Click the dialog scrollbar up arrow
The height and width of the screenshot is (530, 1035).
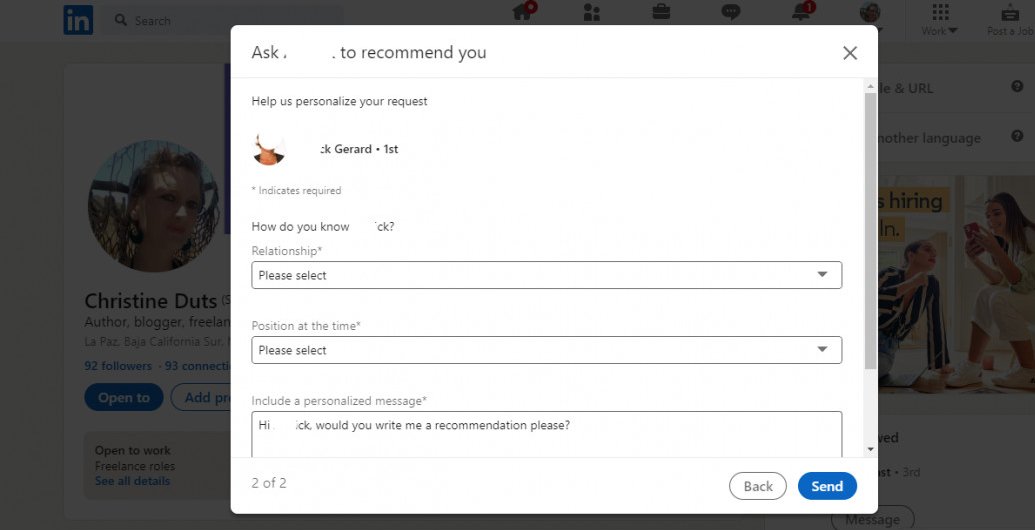[871, 86]
